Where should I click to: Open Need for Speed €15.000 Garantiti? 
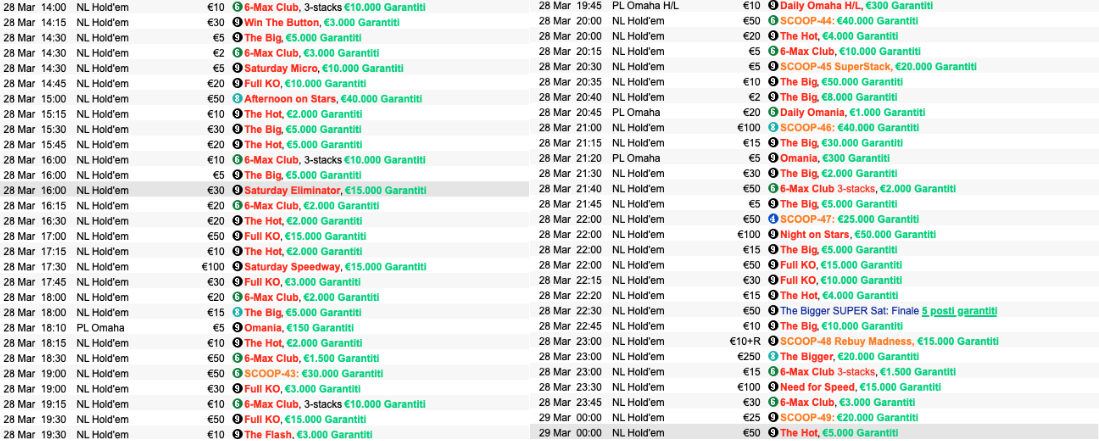(x=861, y=387)
